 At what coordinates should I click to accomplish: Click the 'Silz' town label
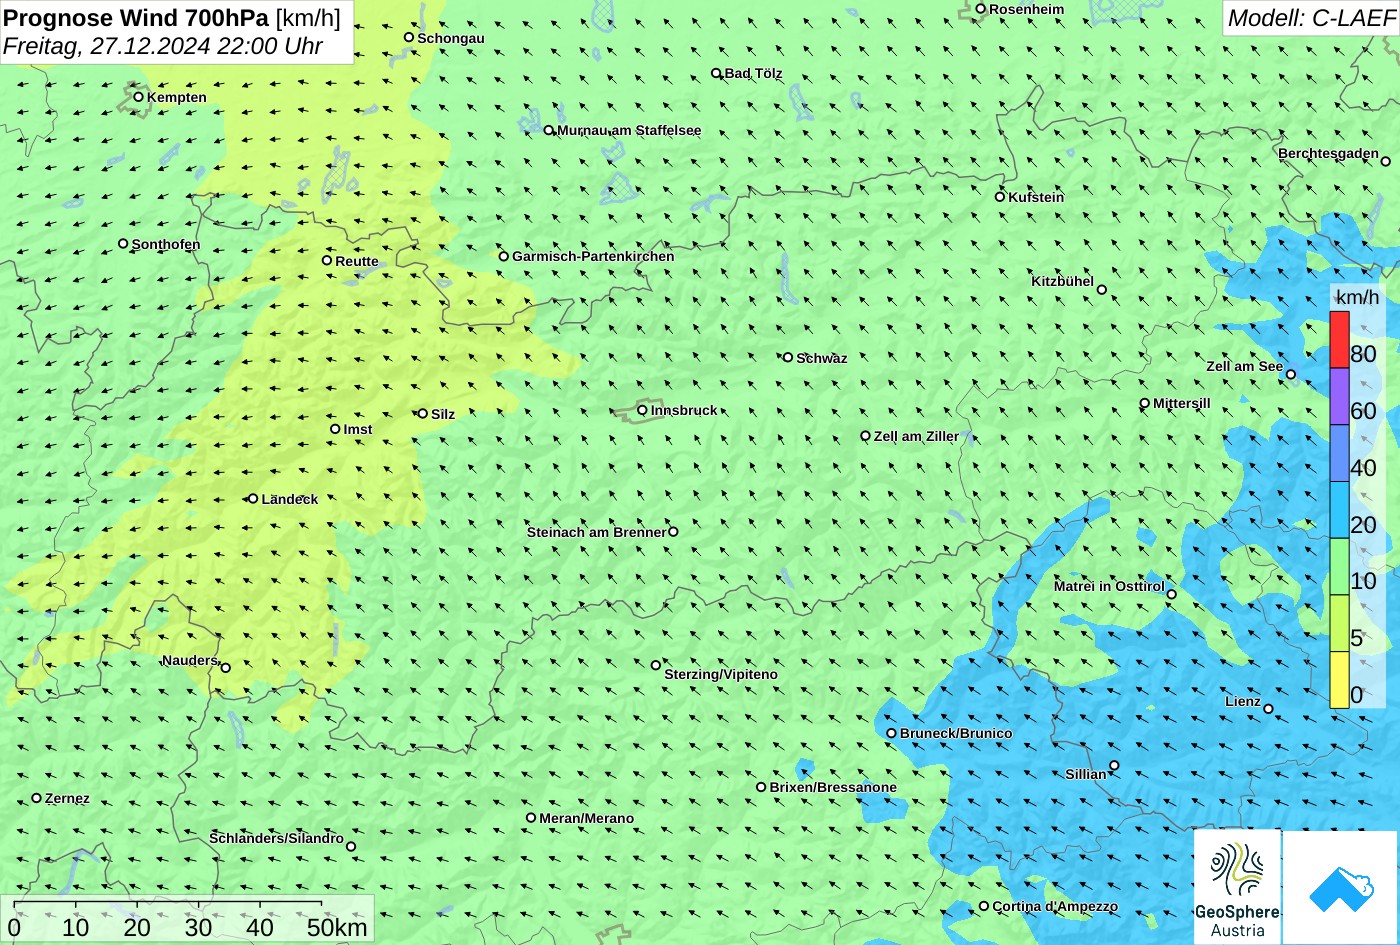click(x=443, y=414)
